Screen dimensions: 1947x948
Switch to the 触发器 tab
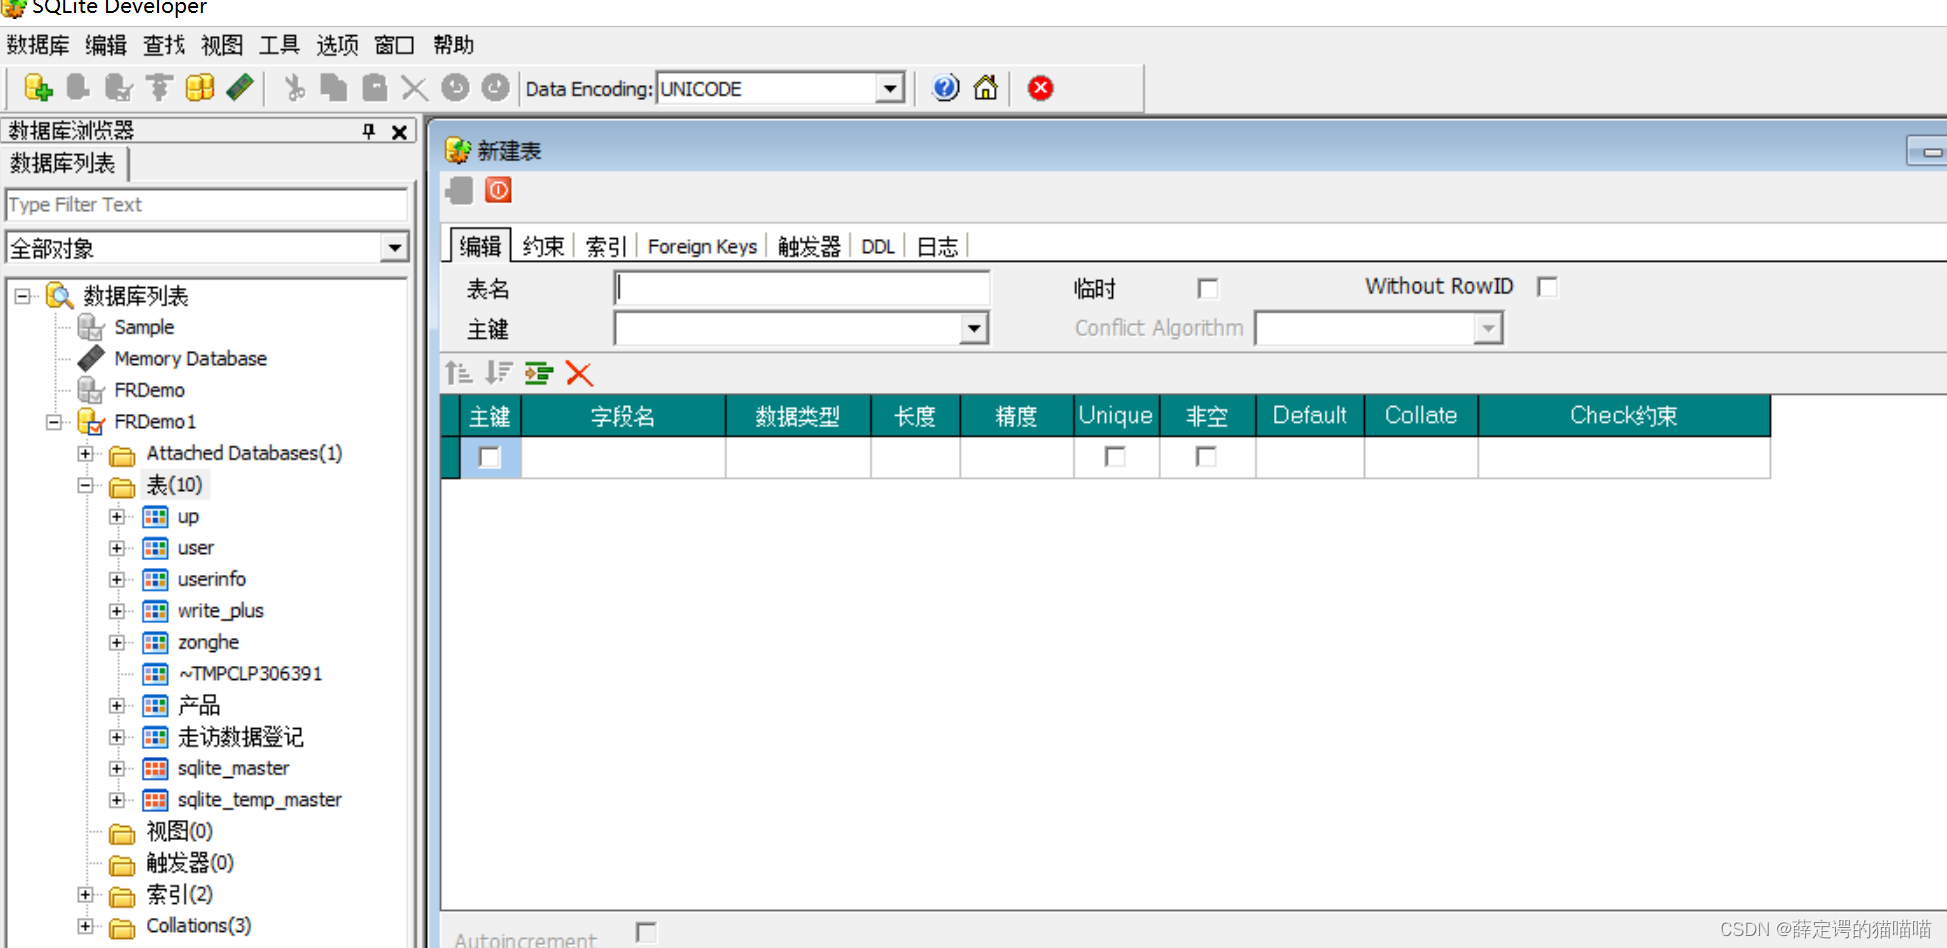coord(809,246)
